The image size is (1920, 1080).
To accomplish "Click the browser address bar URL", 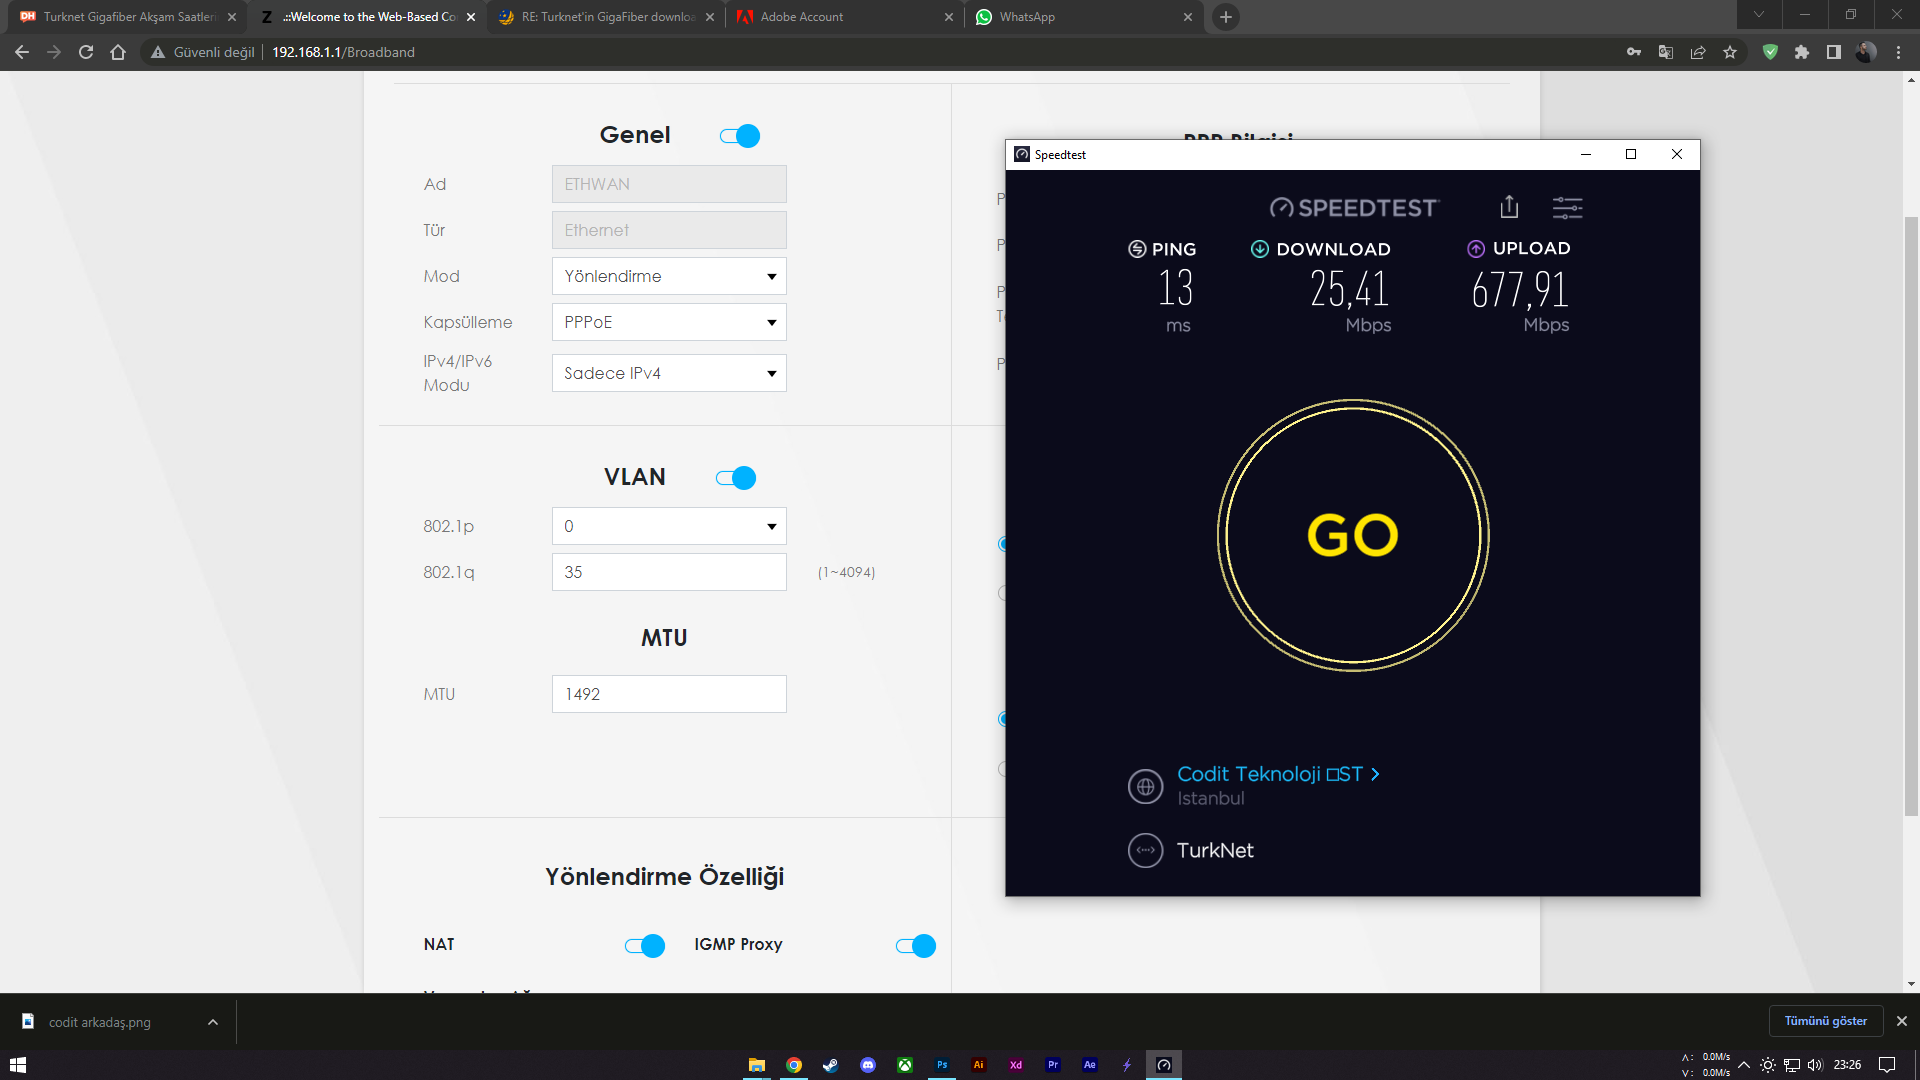I will click(343, 52).
